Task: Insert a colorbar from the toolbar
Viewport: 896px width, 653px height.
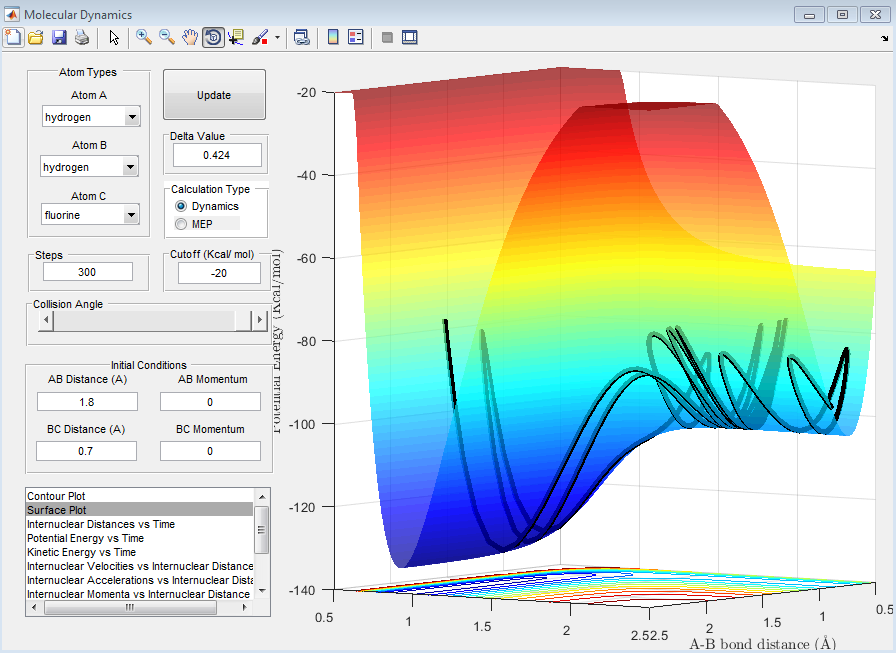Action: click(333, 37)
